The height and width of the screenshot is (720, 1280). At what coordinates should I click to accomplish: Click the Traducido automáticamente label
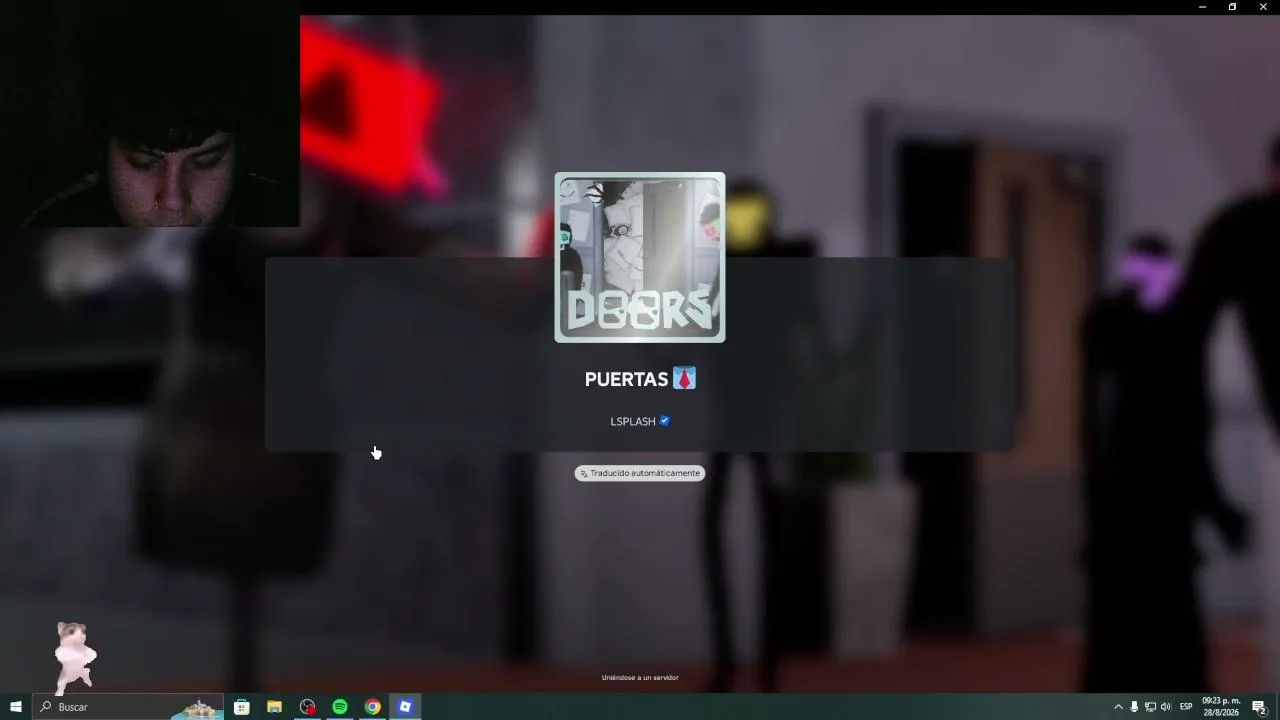(x=640, y=473)
